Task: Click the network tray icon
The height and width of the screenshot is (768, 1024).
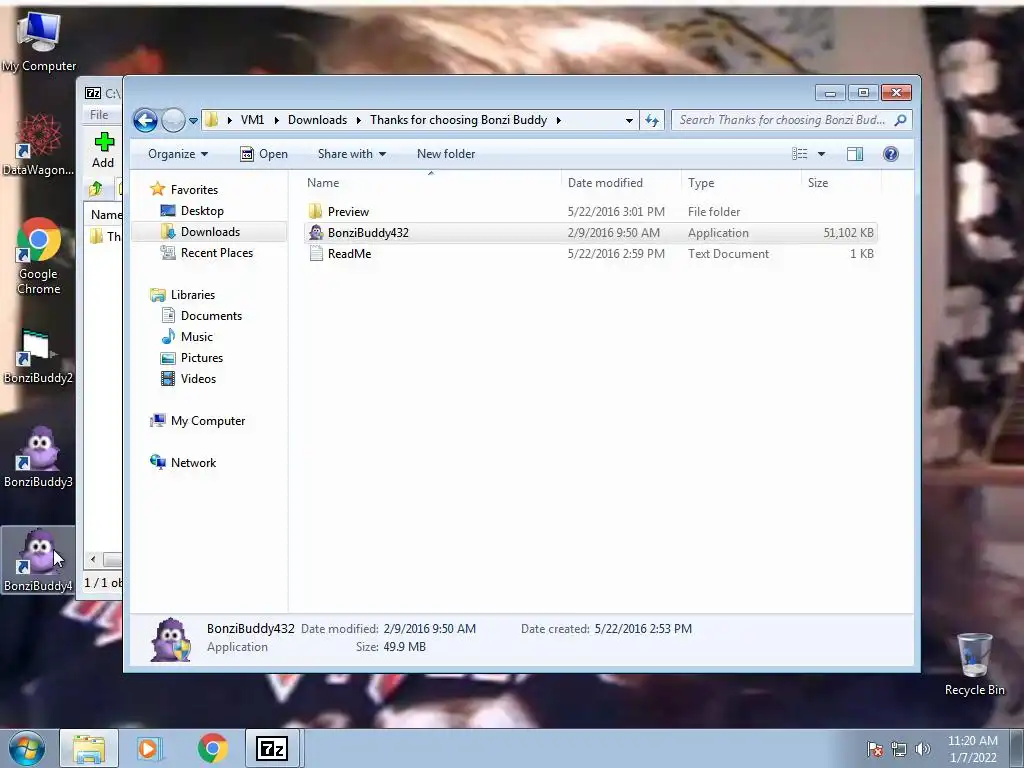Action: [899, 749]
